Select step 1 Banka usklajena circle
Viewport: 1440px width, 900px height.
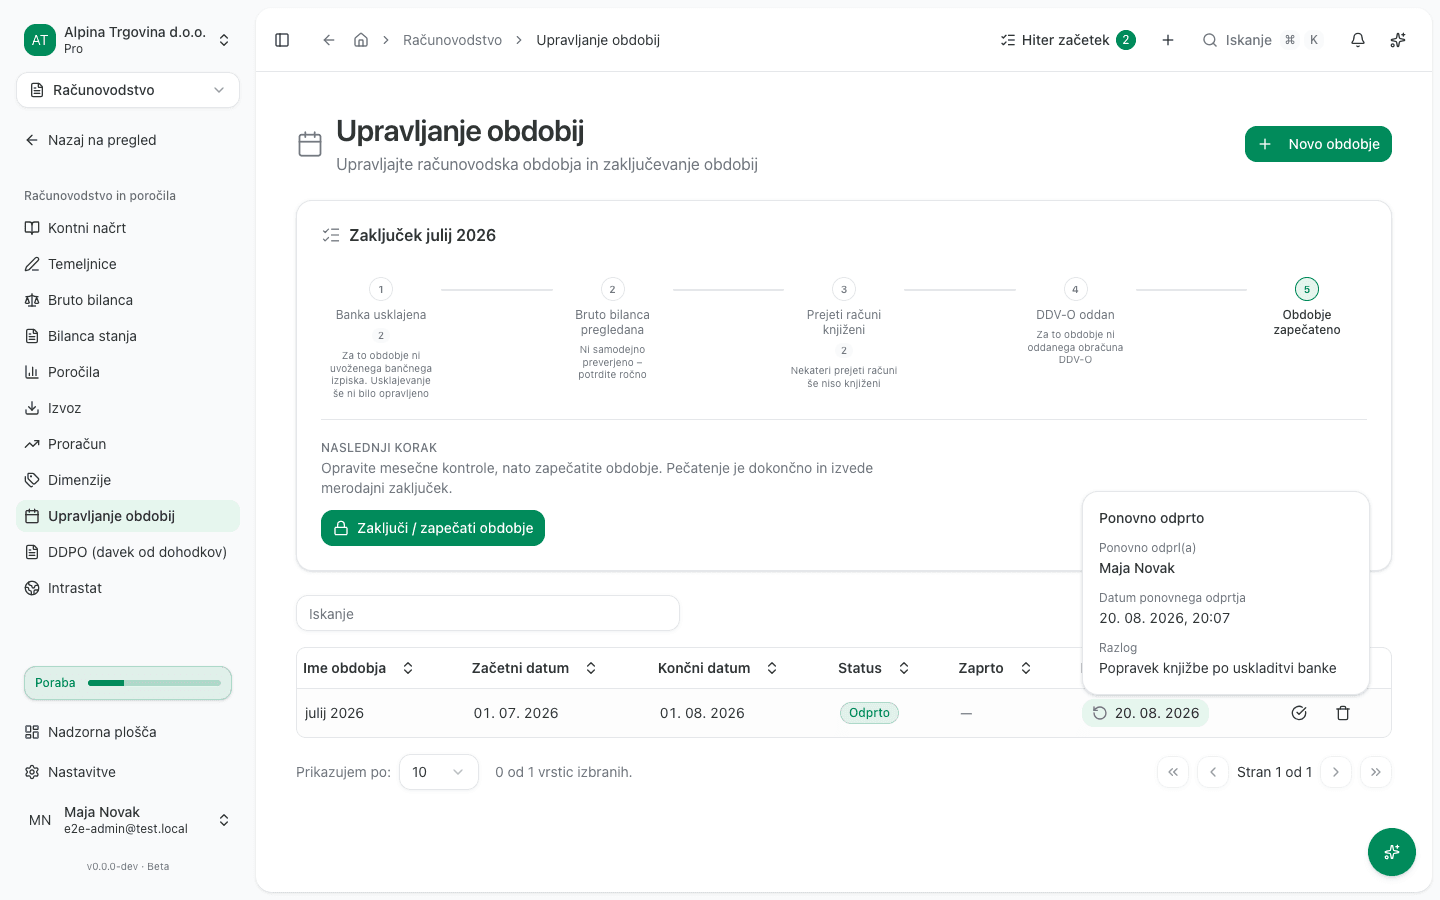(381, 289)
